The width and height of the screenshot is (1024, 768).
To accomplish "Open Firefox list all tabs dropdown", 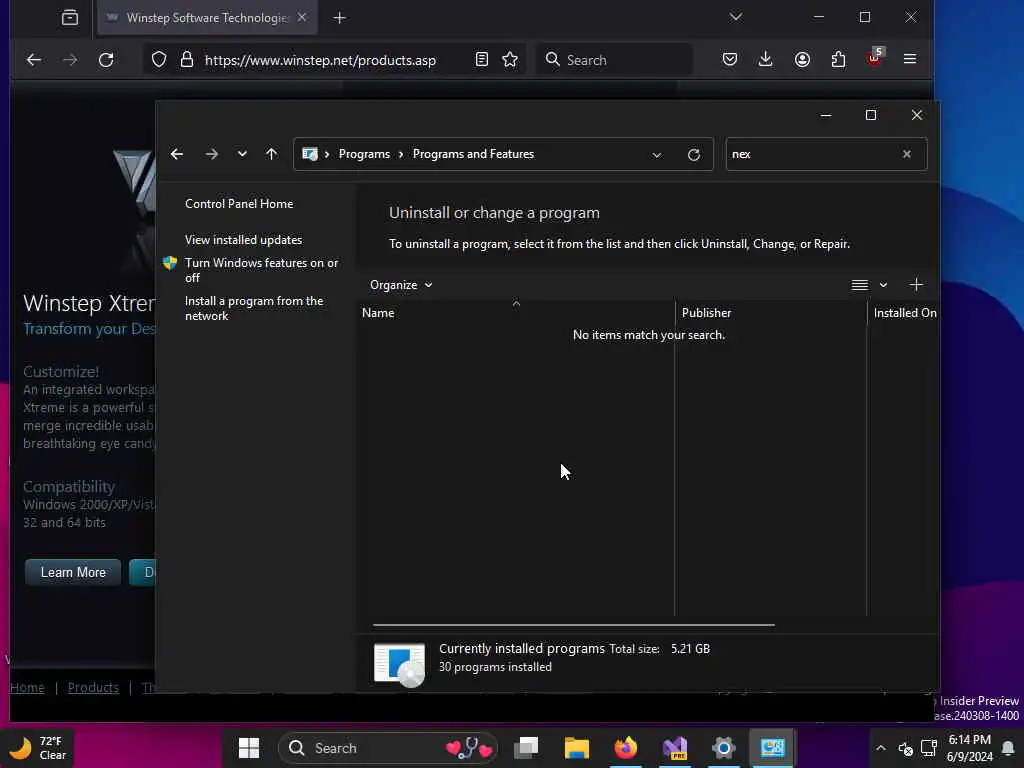I will coord(736,17).
